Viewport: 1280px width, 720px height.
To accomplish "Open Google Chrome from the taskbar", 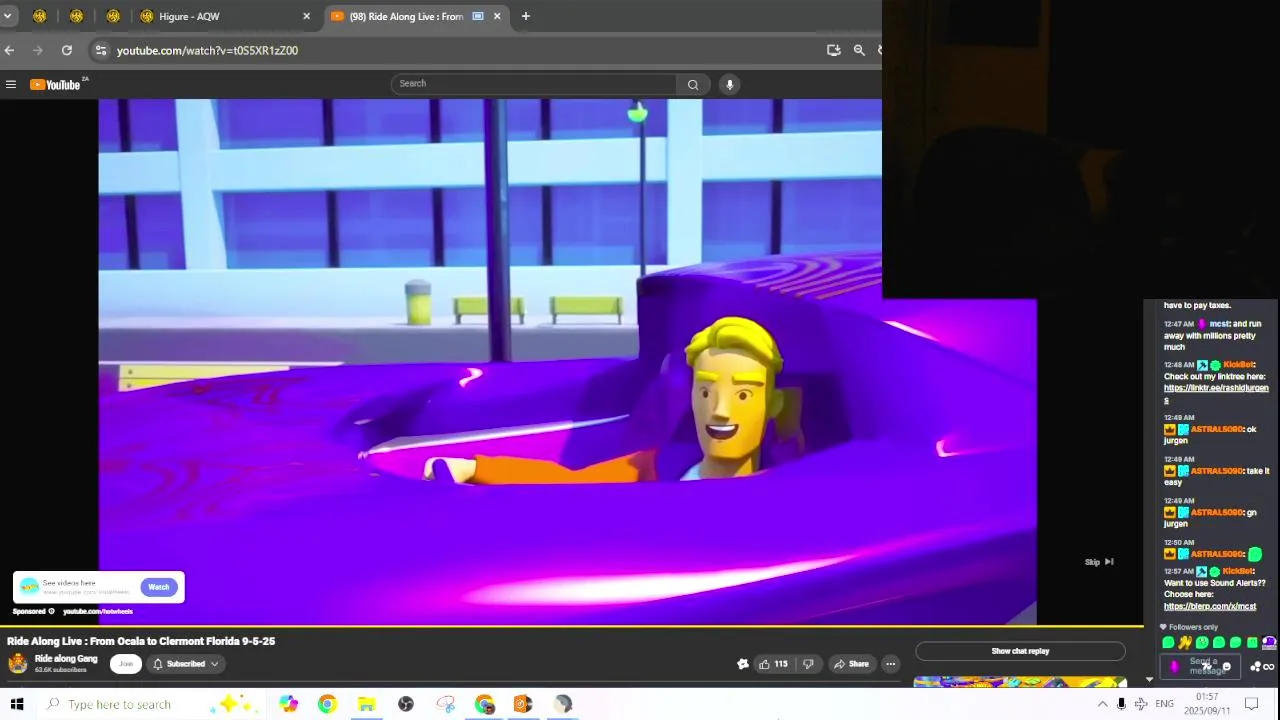I will (327, 704).
